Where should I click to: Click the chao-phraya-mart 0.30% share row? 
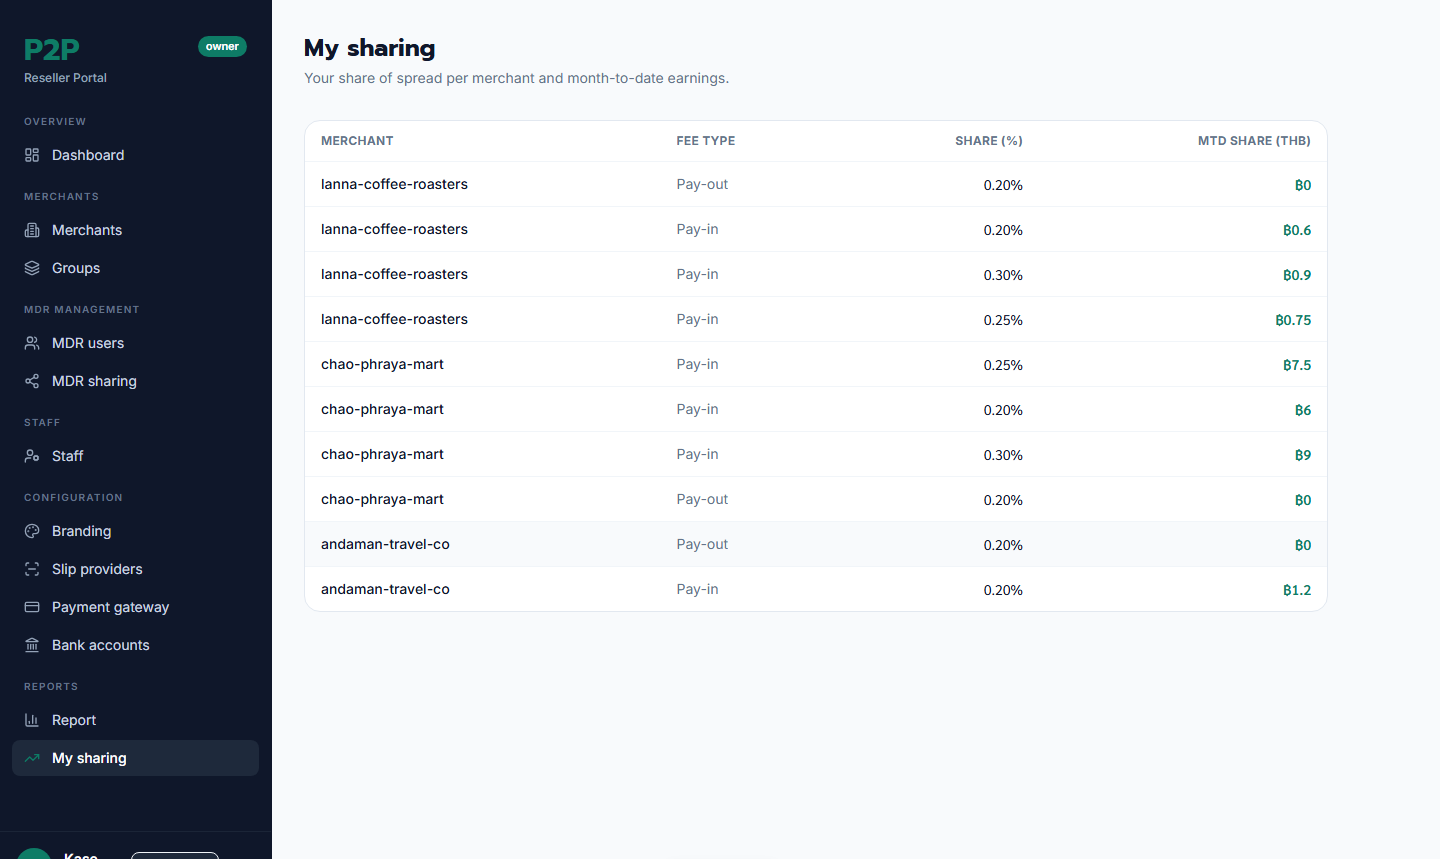(x=816, y=454)
